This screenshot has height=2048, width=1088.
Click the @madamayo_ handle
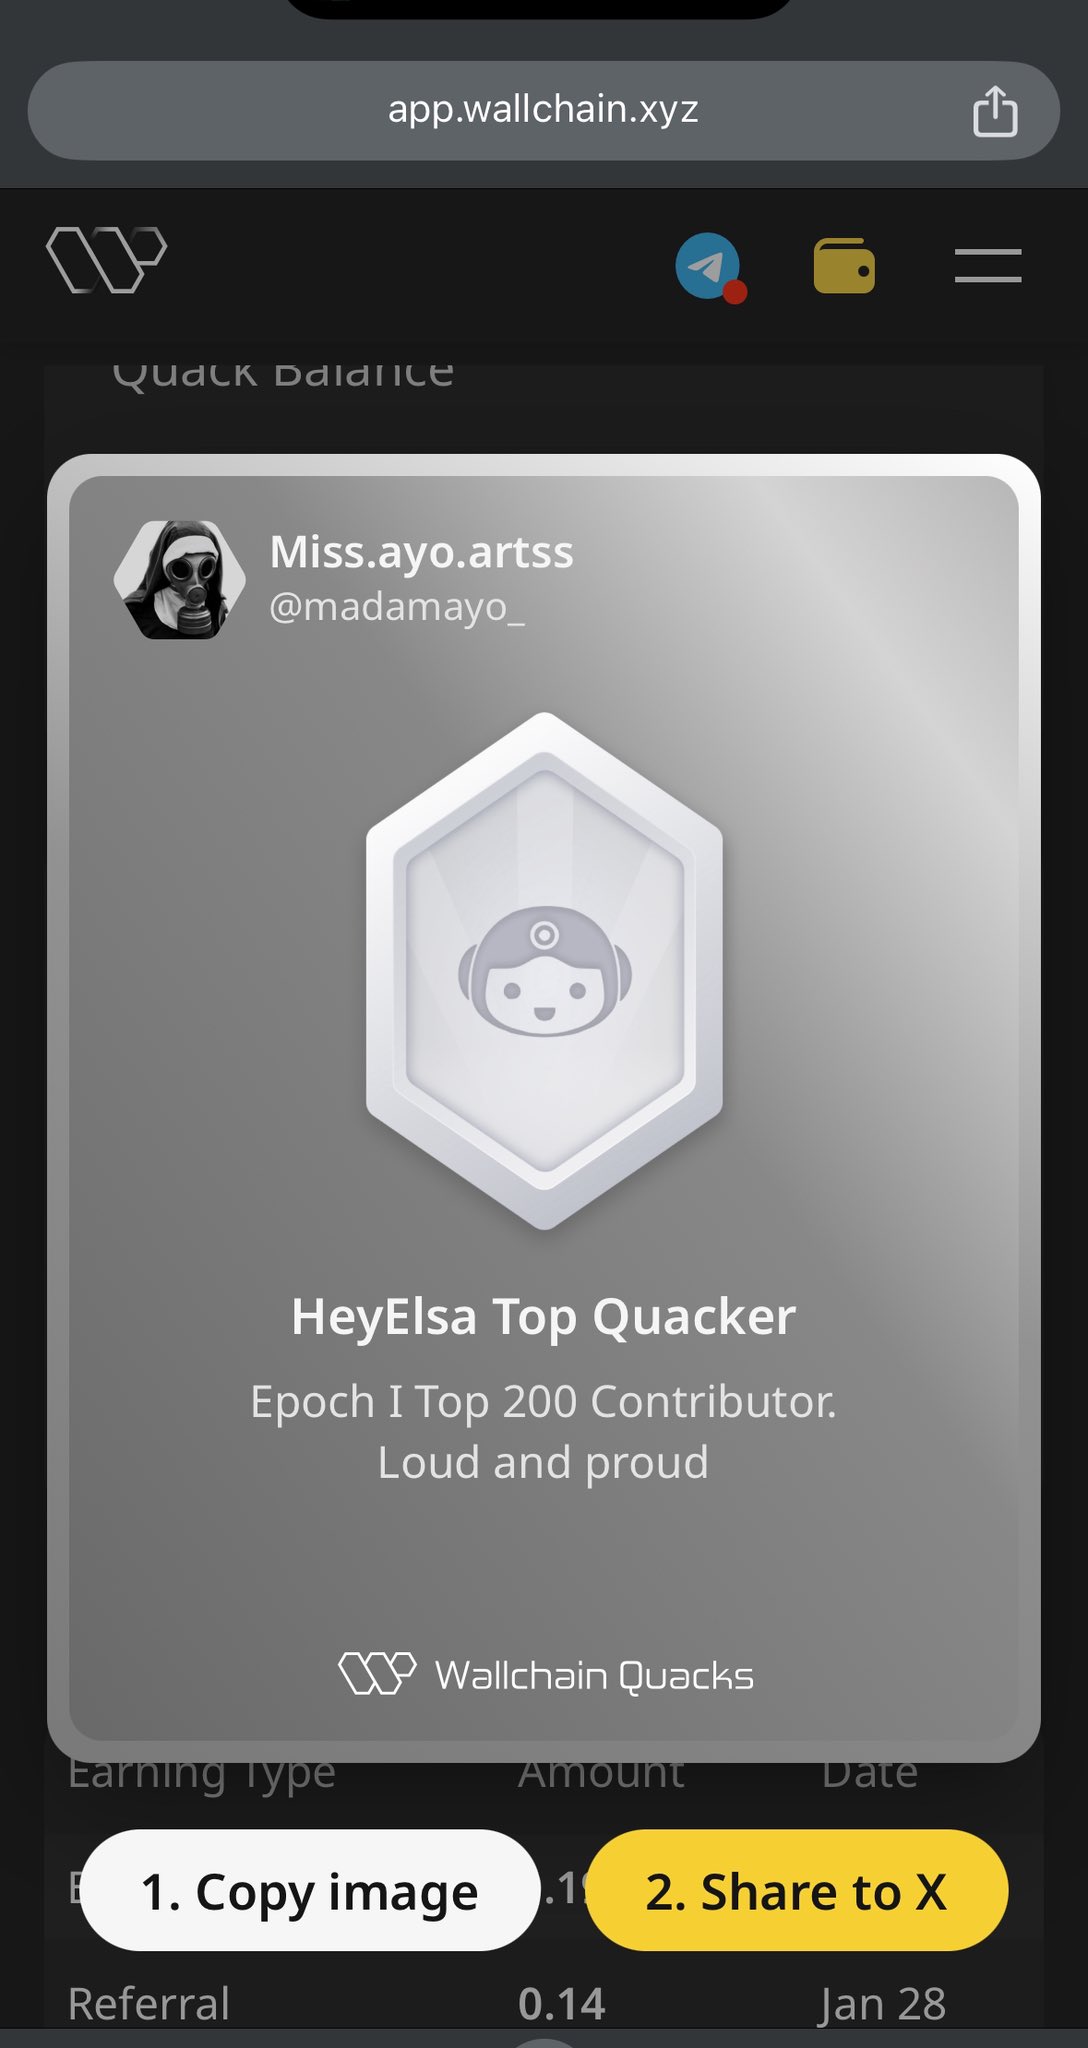pyautogui.click(x=397, y=606)
